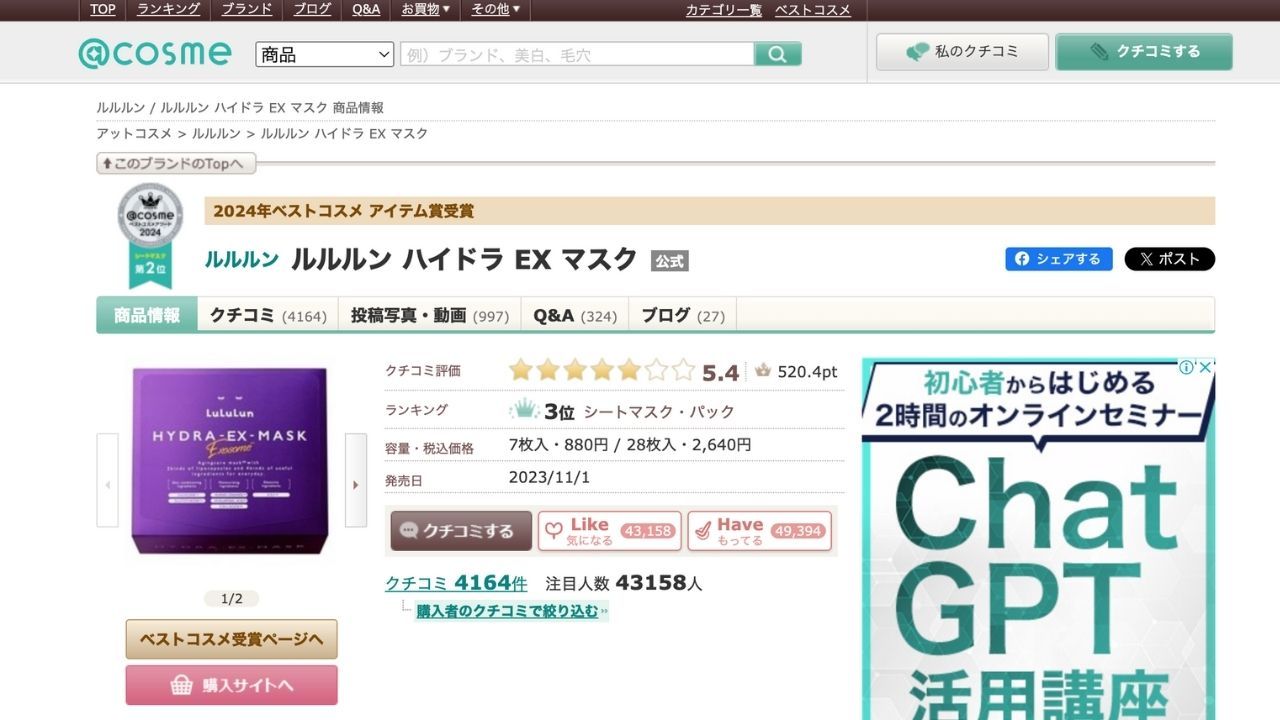
Task: Click the search keyword input field
Action: tap(577, 54)
